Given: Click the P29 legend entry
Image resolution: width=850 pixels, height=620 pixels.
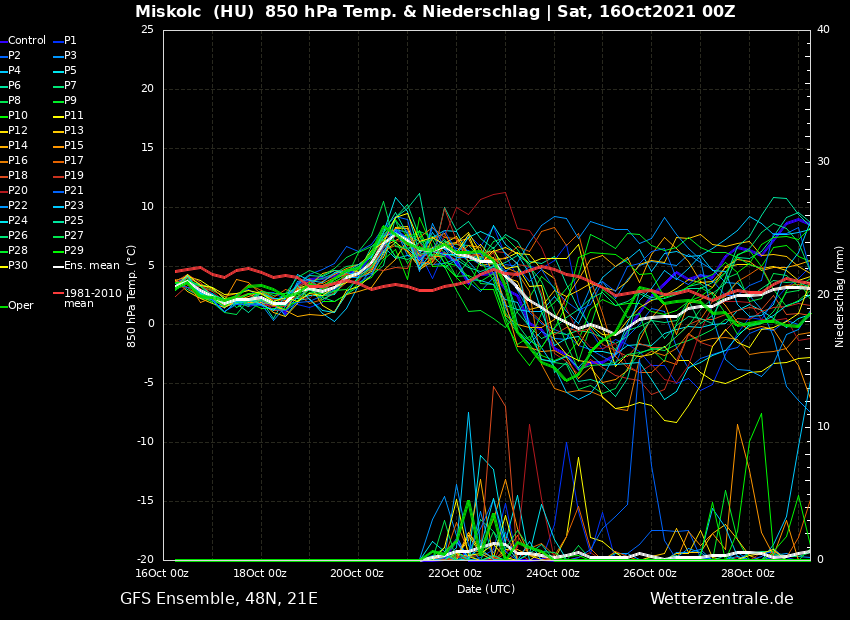Looking at the screenshot, I should tap(74, 251).
